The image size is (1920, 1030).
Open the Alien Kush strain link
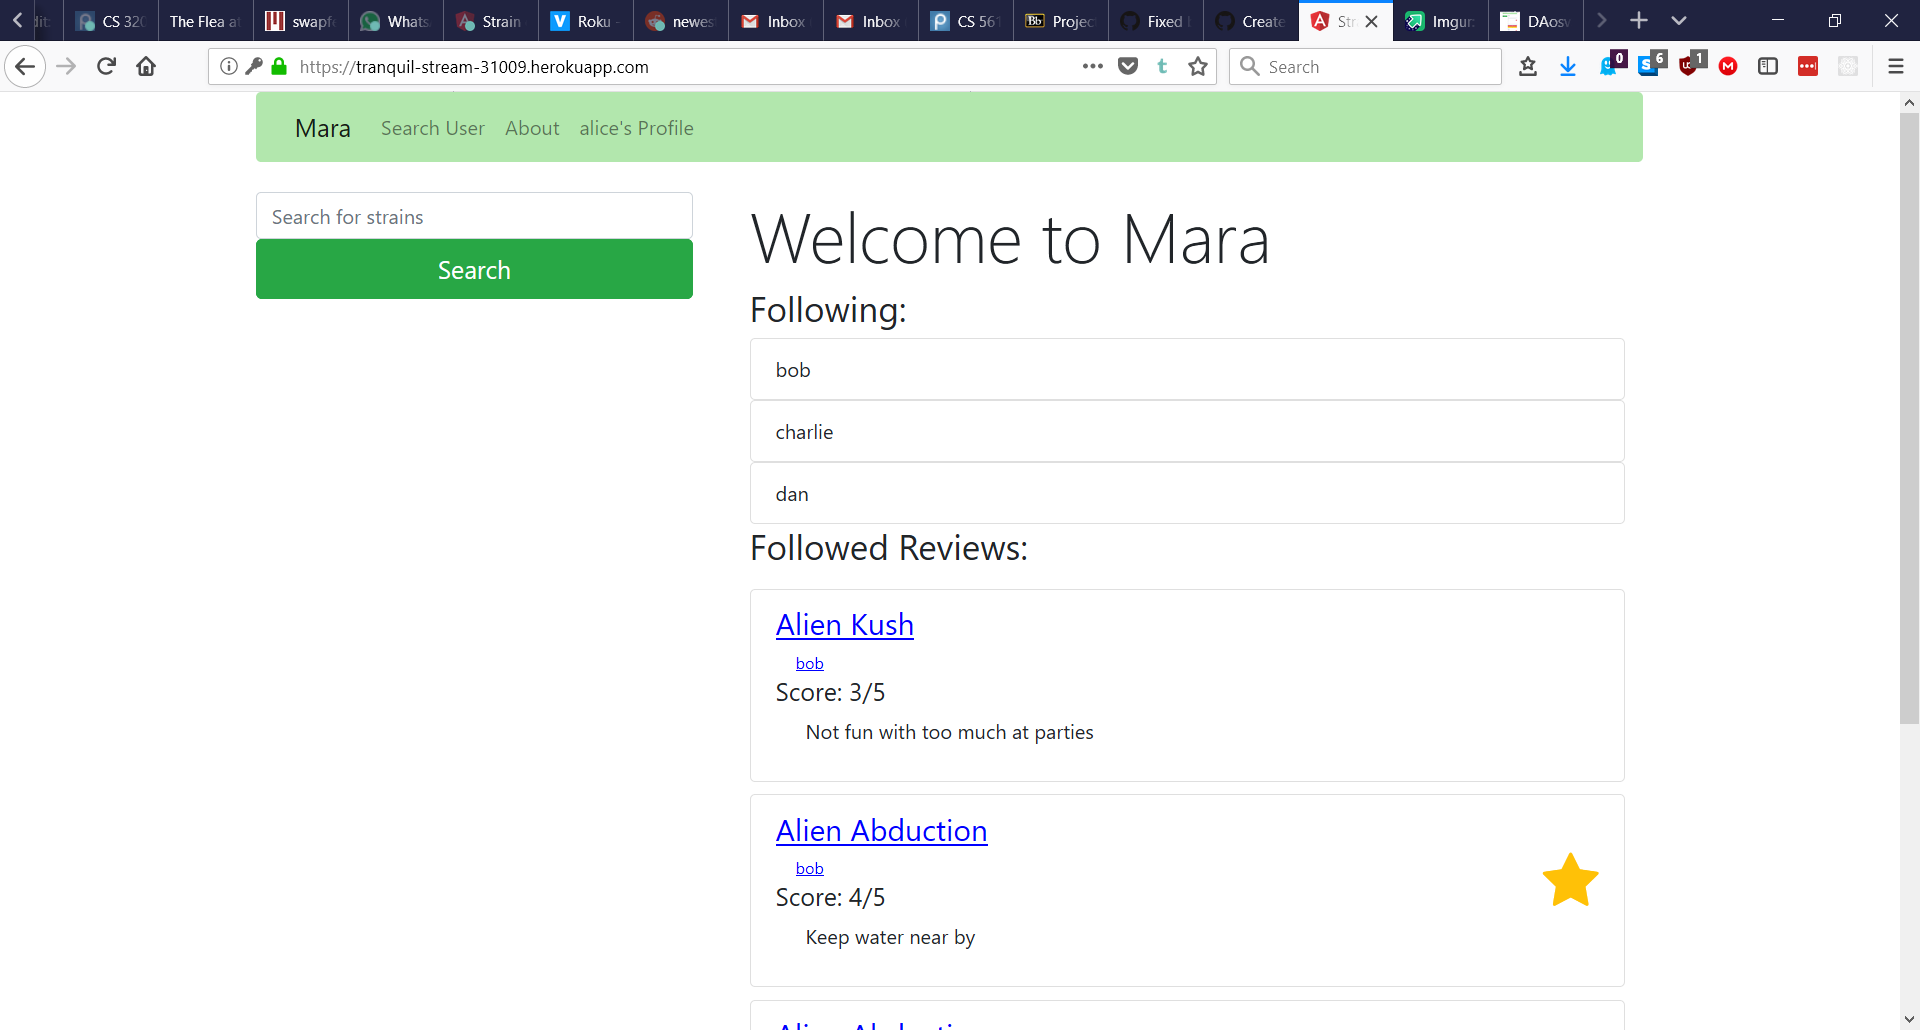click(x=844, y=625)
